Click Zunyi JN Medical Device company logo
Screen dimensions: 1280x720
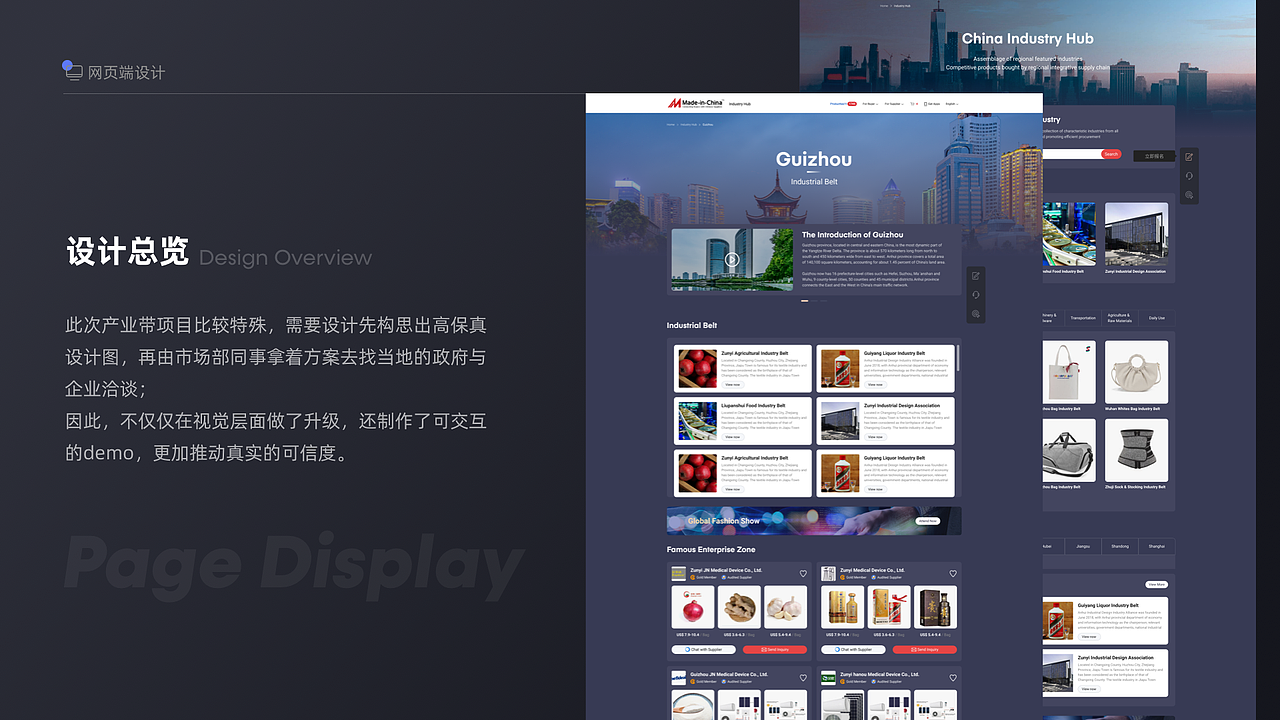click(x=679, y=573)
